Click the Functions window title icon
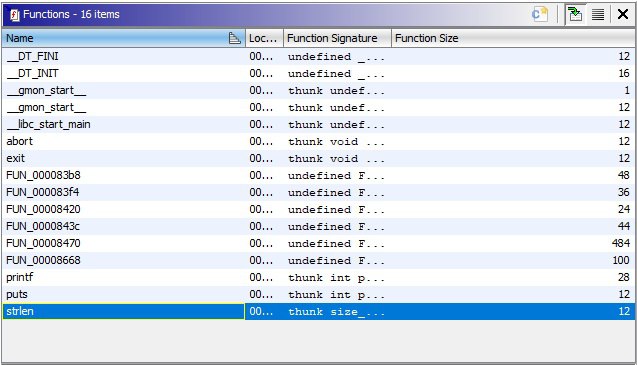637x365 pixels. coord(15,15)
